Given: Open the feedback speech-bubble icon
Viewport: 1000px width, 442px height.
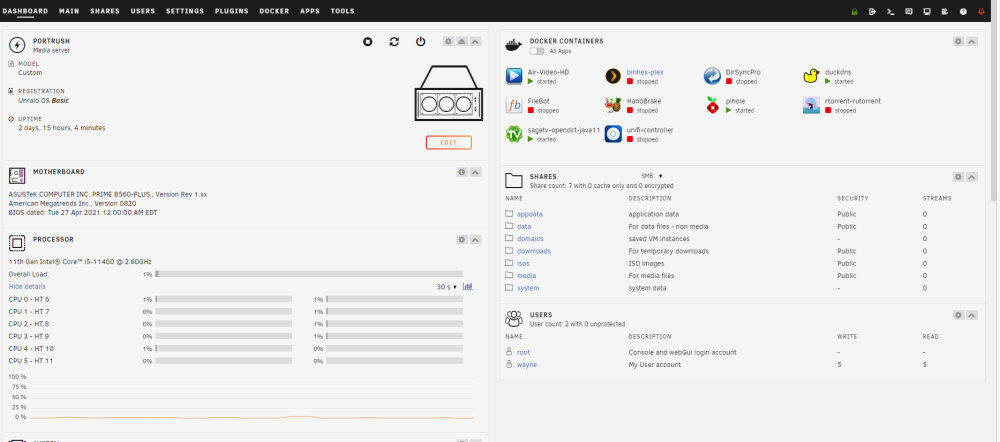Looking at the screenshot, I should [x=909, y=11].
